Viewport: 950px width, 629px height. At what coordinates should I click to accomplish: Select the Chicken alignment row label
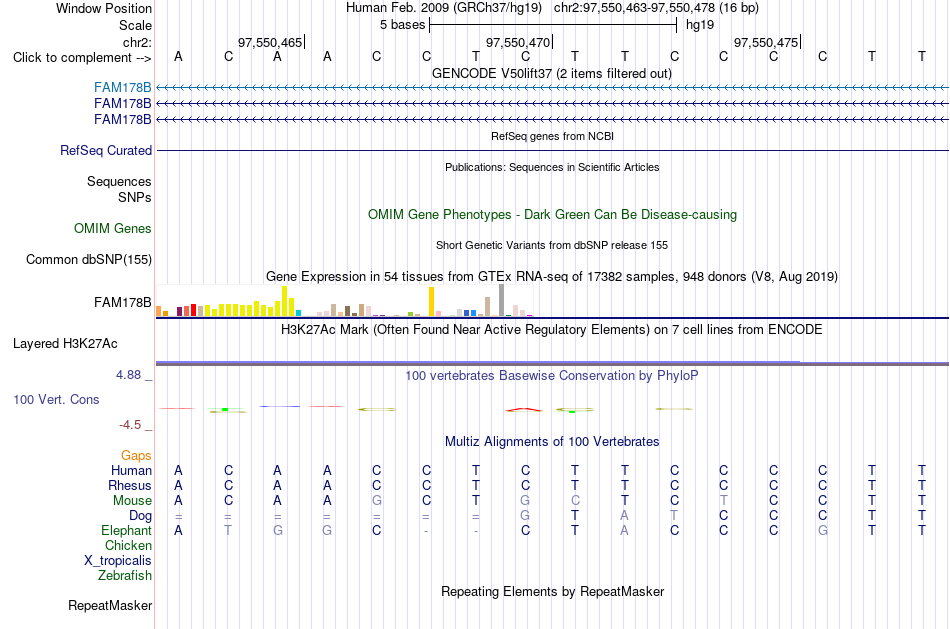(128, 545)
